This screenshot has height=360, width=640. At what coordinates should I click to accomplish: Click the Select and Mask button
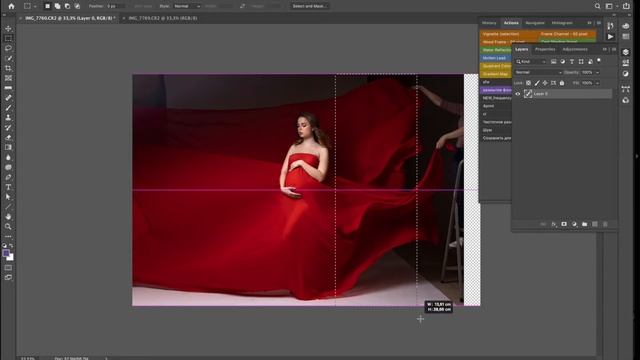point(309,6)
